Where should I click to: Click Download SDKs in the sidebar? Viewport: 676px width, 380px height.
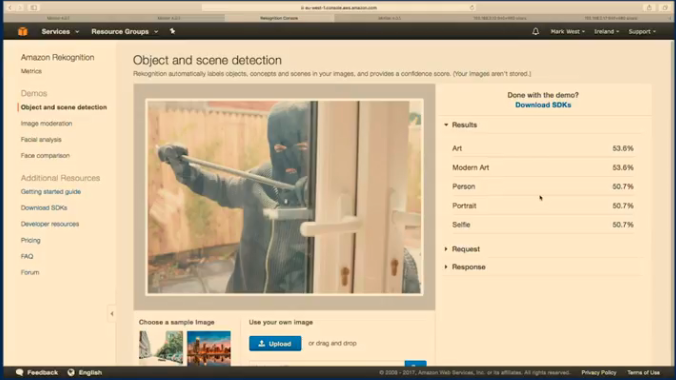pos(44,208)
